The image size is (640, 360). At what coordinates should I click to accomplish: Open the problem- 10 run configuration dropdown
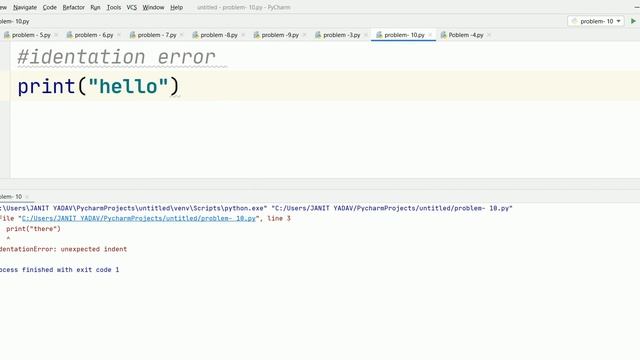tap(596, 21)
